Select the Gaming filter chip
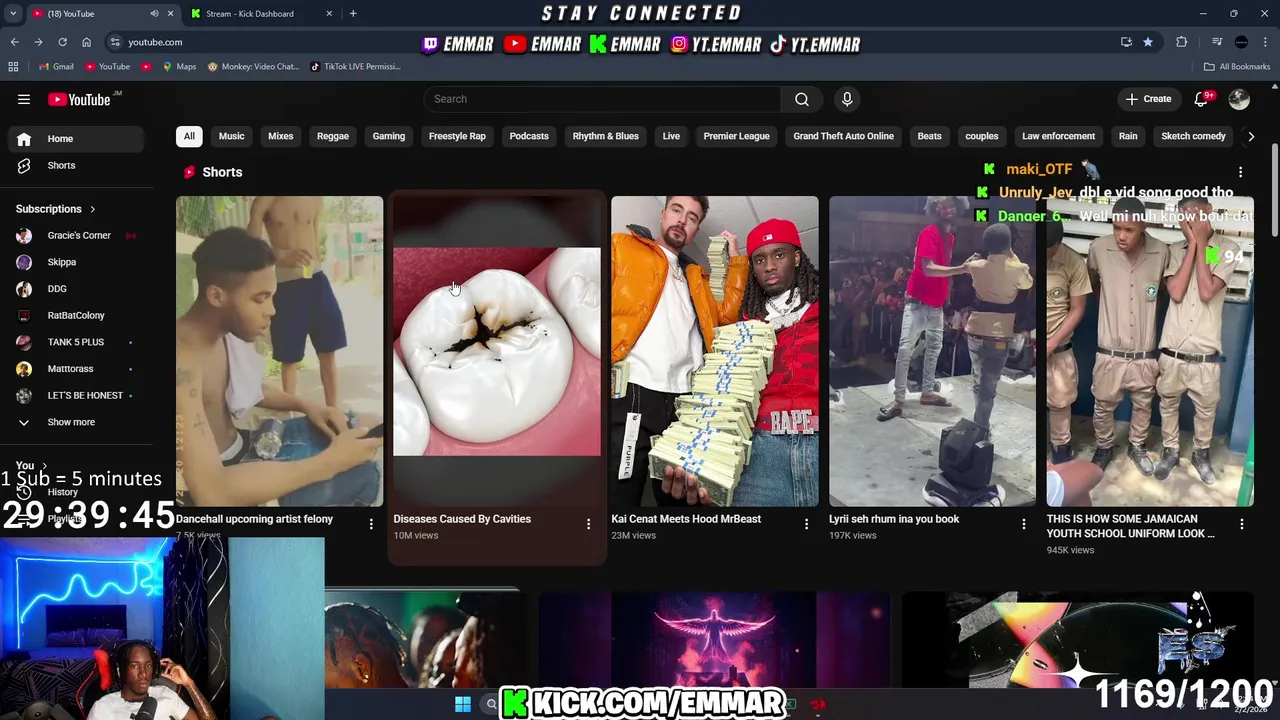The image size is (1280, 720). tap(389, 136)
